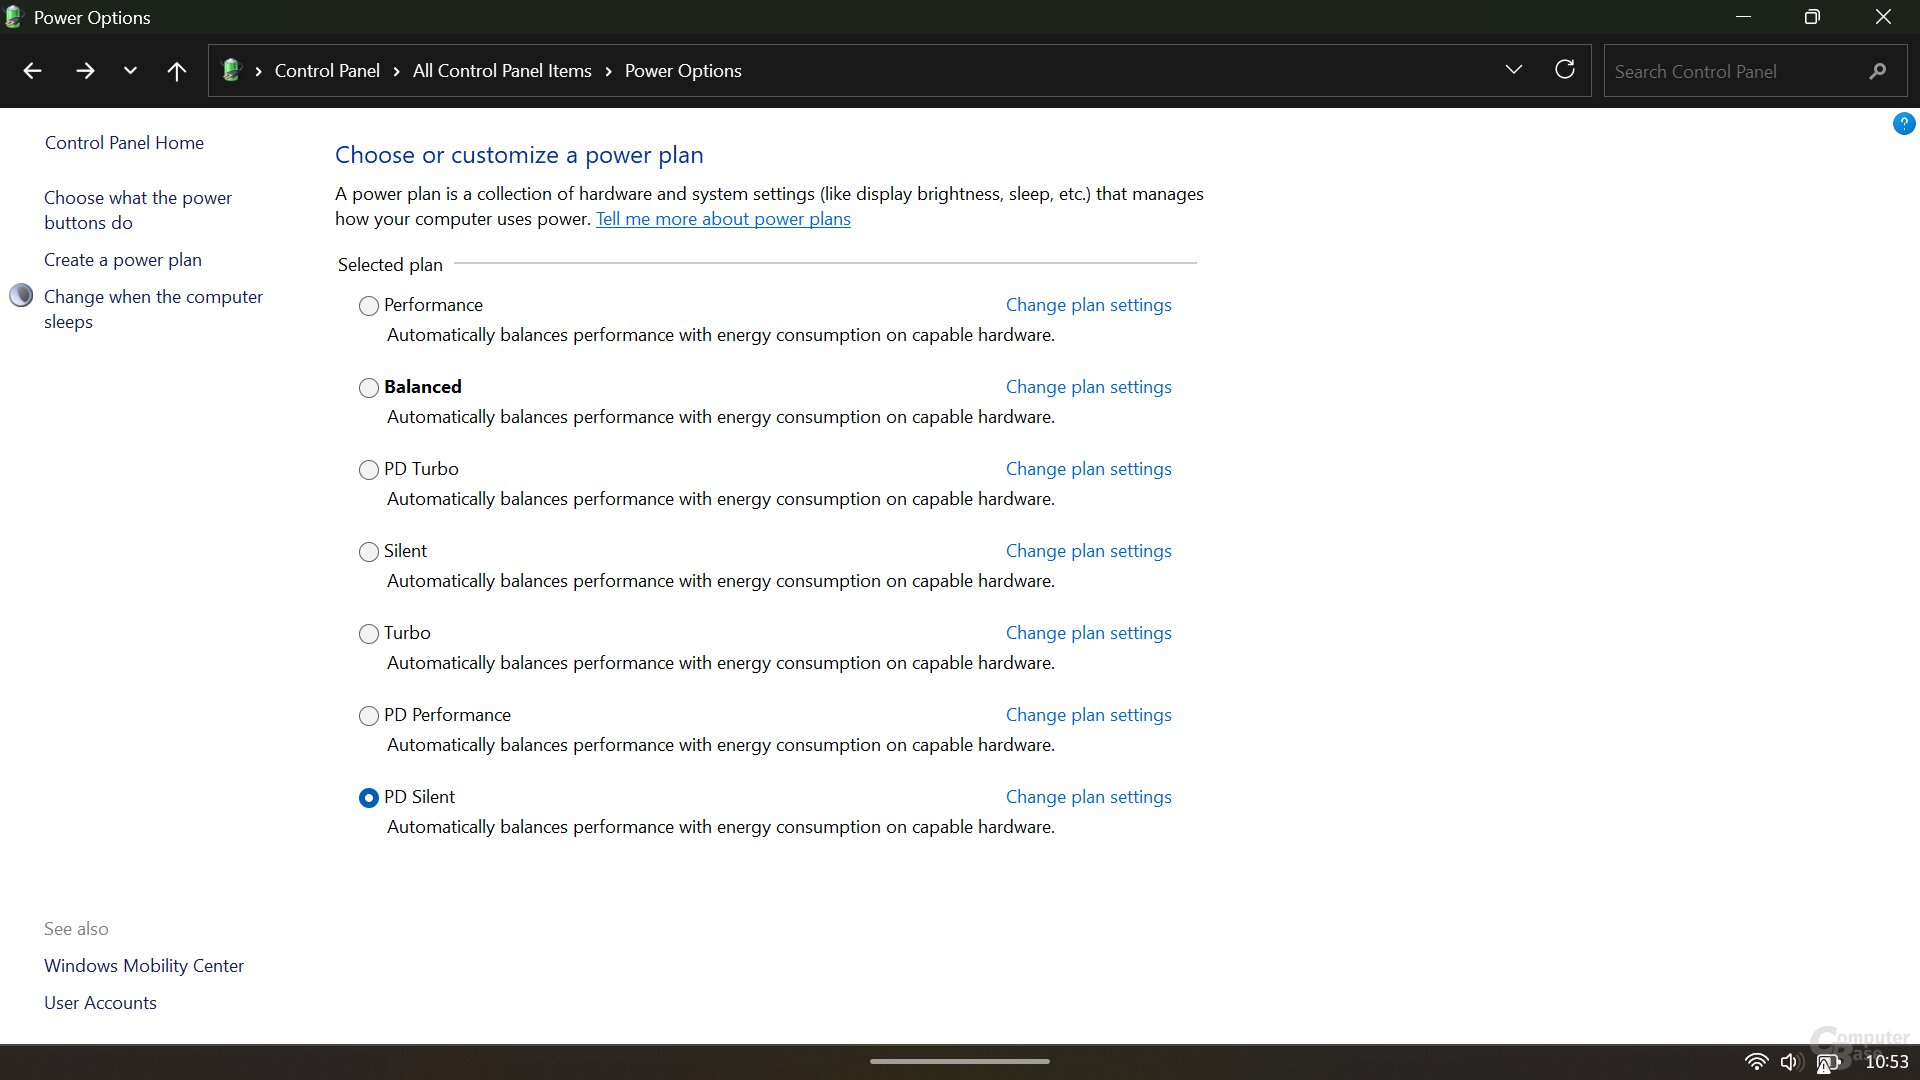Expand chevron after Control Panel breadcrumb
The image size is (1920, 1080).
click(396, 71)
